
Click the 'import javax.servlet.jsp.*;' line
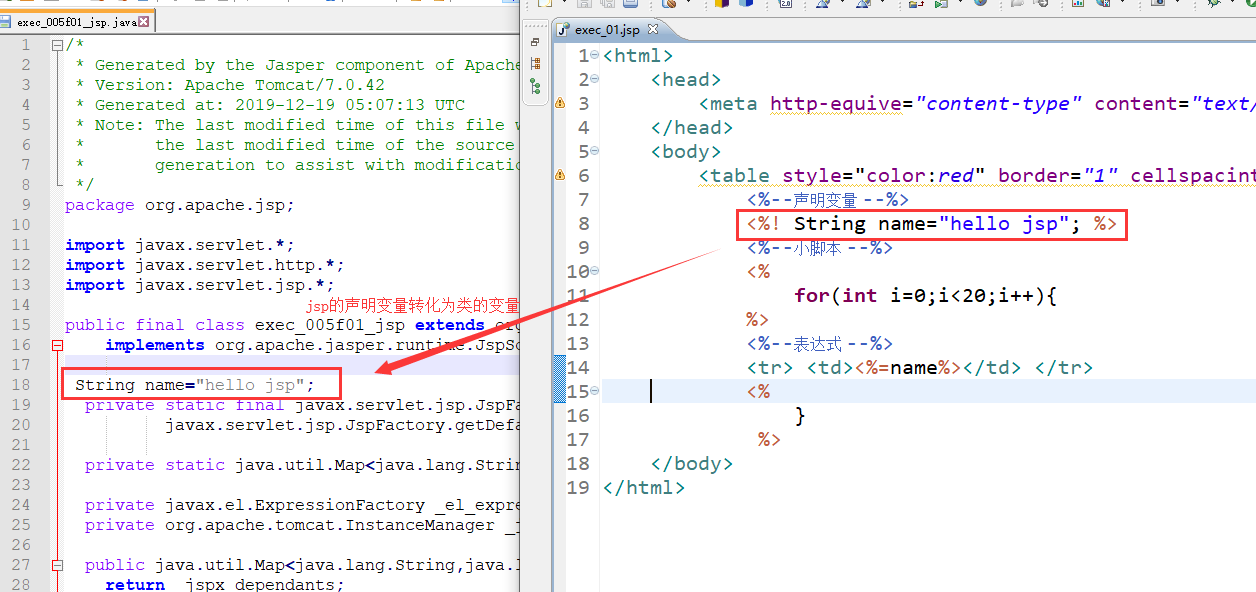click(200, 285)
